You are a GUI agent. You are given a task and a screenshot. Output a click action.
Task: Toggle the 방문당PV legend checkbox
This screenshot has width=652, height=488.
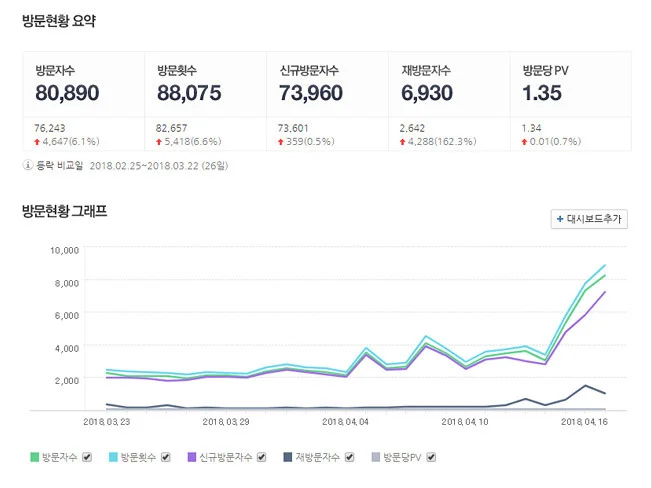coord(432,457)
